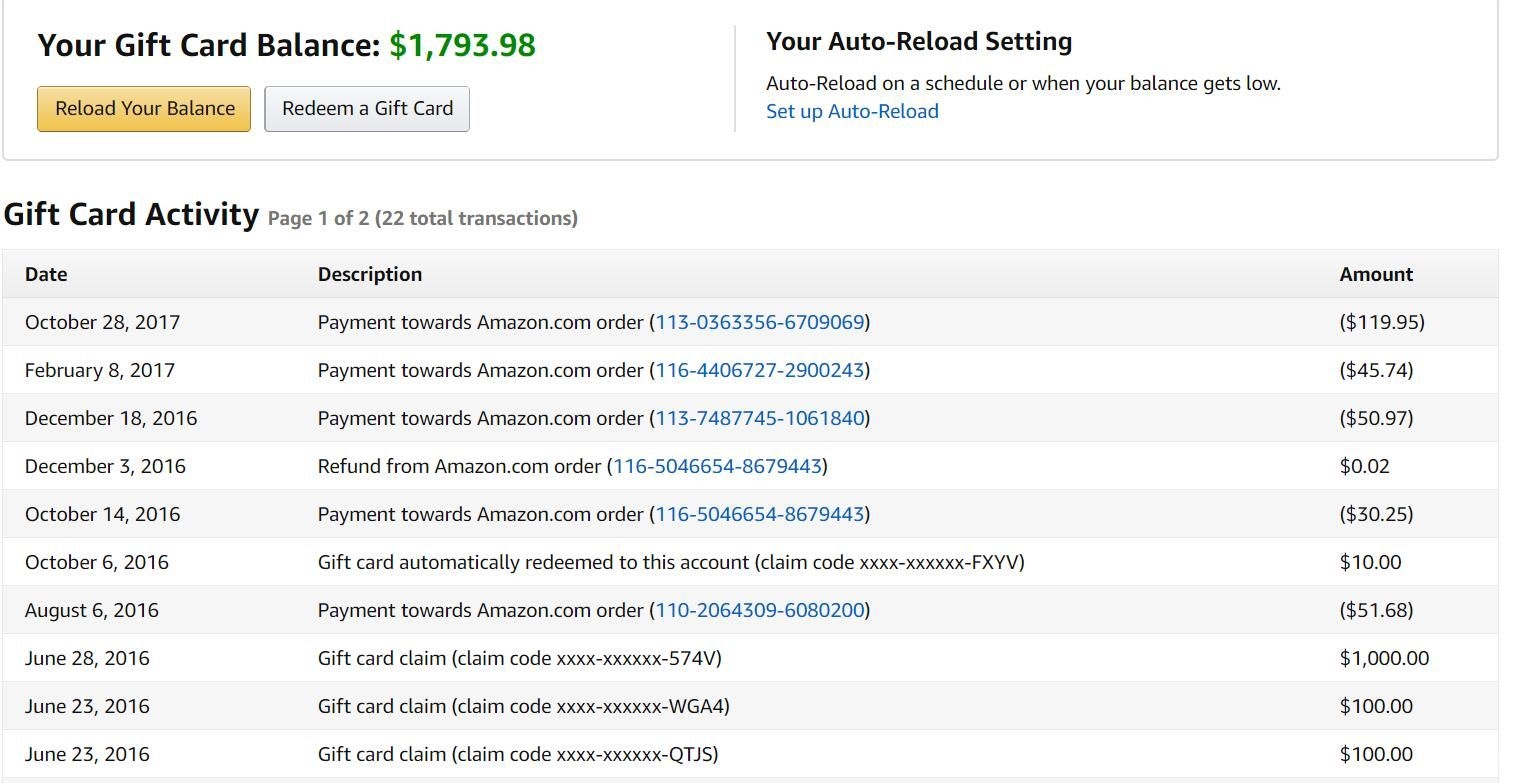Select the ($50.97) amount
Image resolution: width=1537 pixels, height=783 pixels.
tap(1376, 418)
